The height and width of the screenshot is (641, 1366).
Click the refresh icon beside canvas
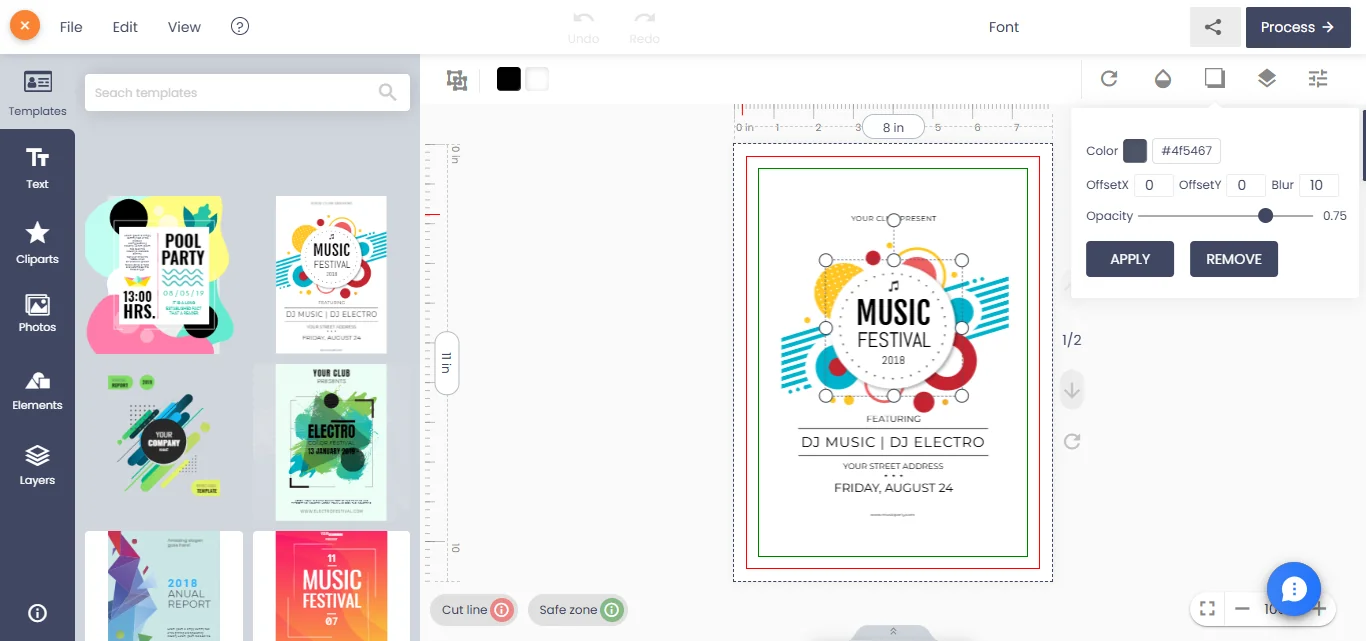pyautogui.click(x=1072, y=441)
